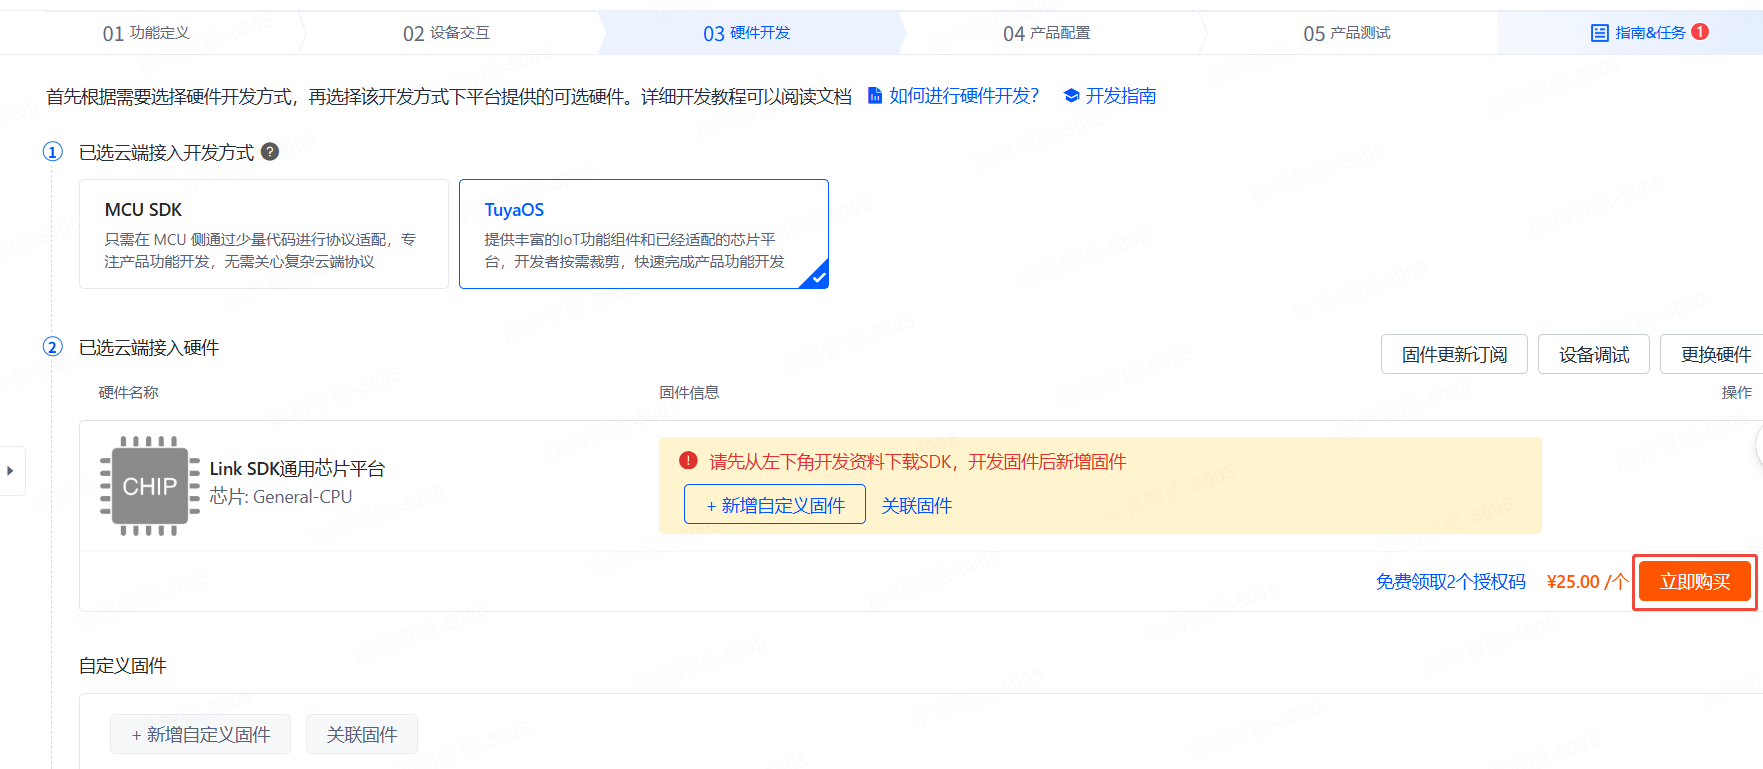Click the 硬件名称 column header

click(129, 392)
